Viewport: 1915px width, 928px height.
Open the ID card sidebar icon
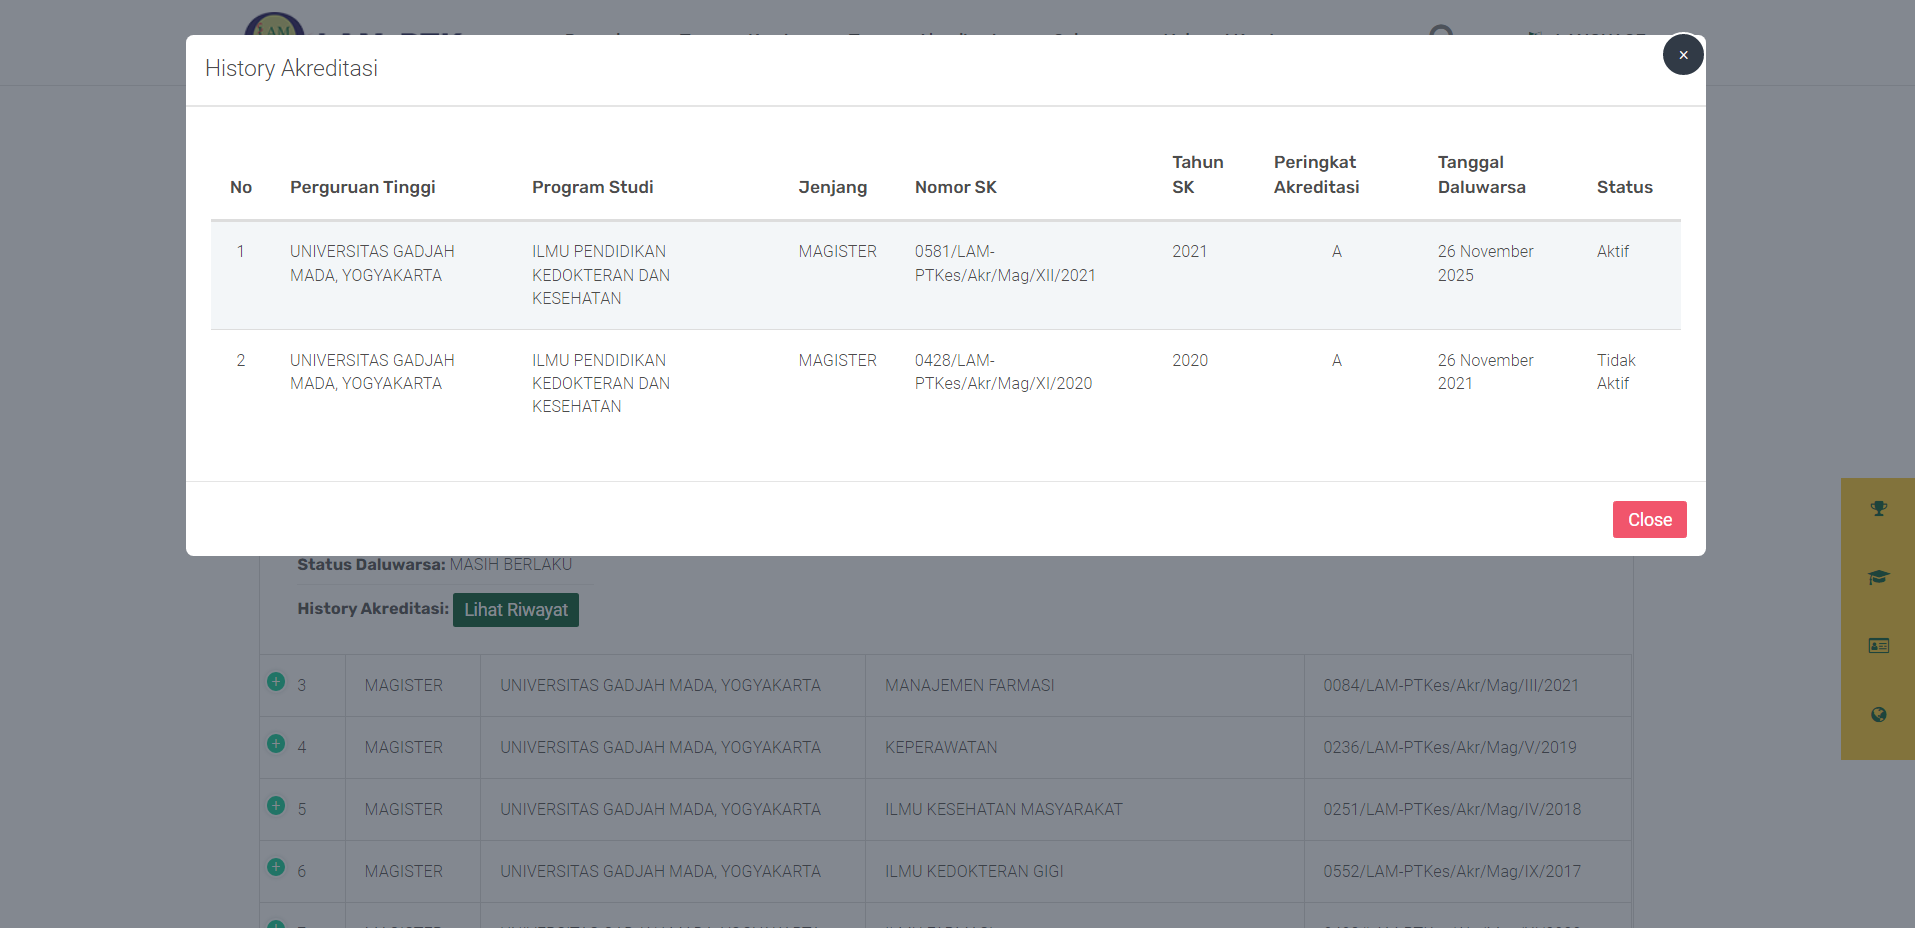pyautogui.click(x=1878, y=646)
